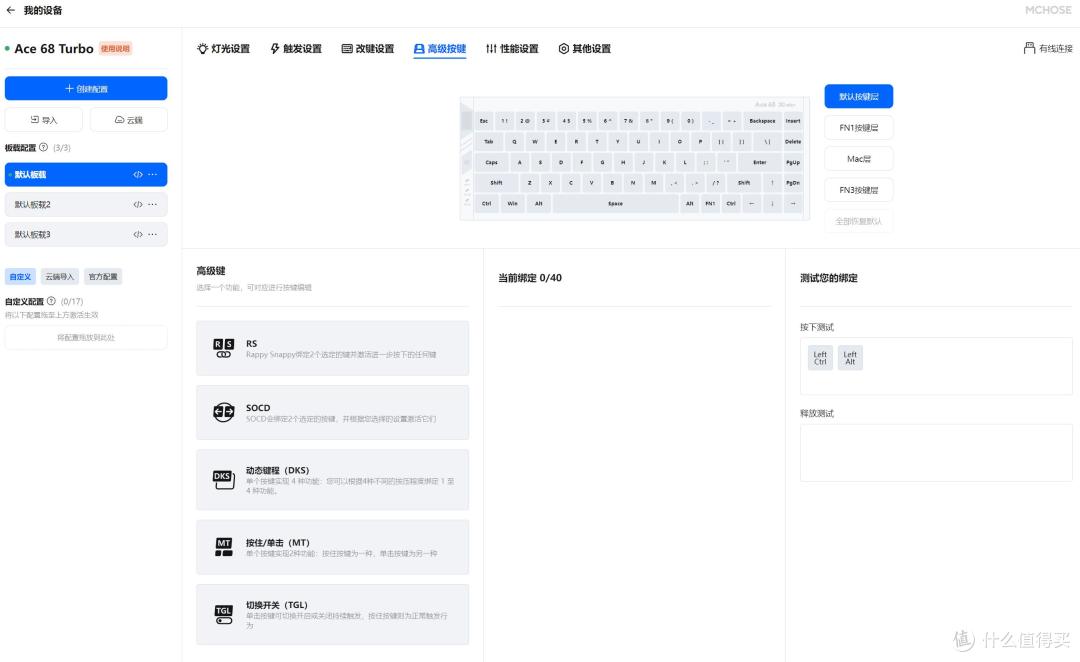The image size is (1080, 662).
Task: Click the 有线连接 connection indicator
Action: [x=1048, y=48]
